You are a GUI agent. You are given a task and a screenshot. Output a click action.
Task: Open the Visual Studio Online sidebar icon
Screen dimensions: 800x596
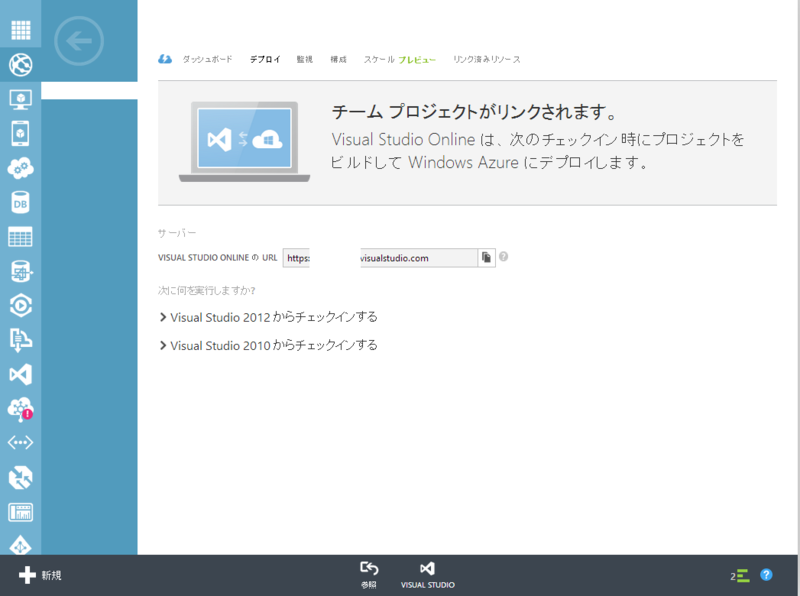click(x=20, y=375)
